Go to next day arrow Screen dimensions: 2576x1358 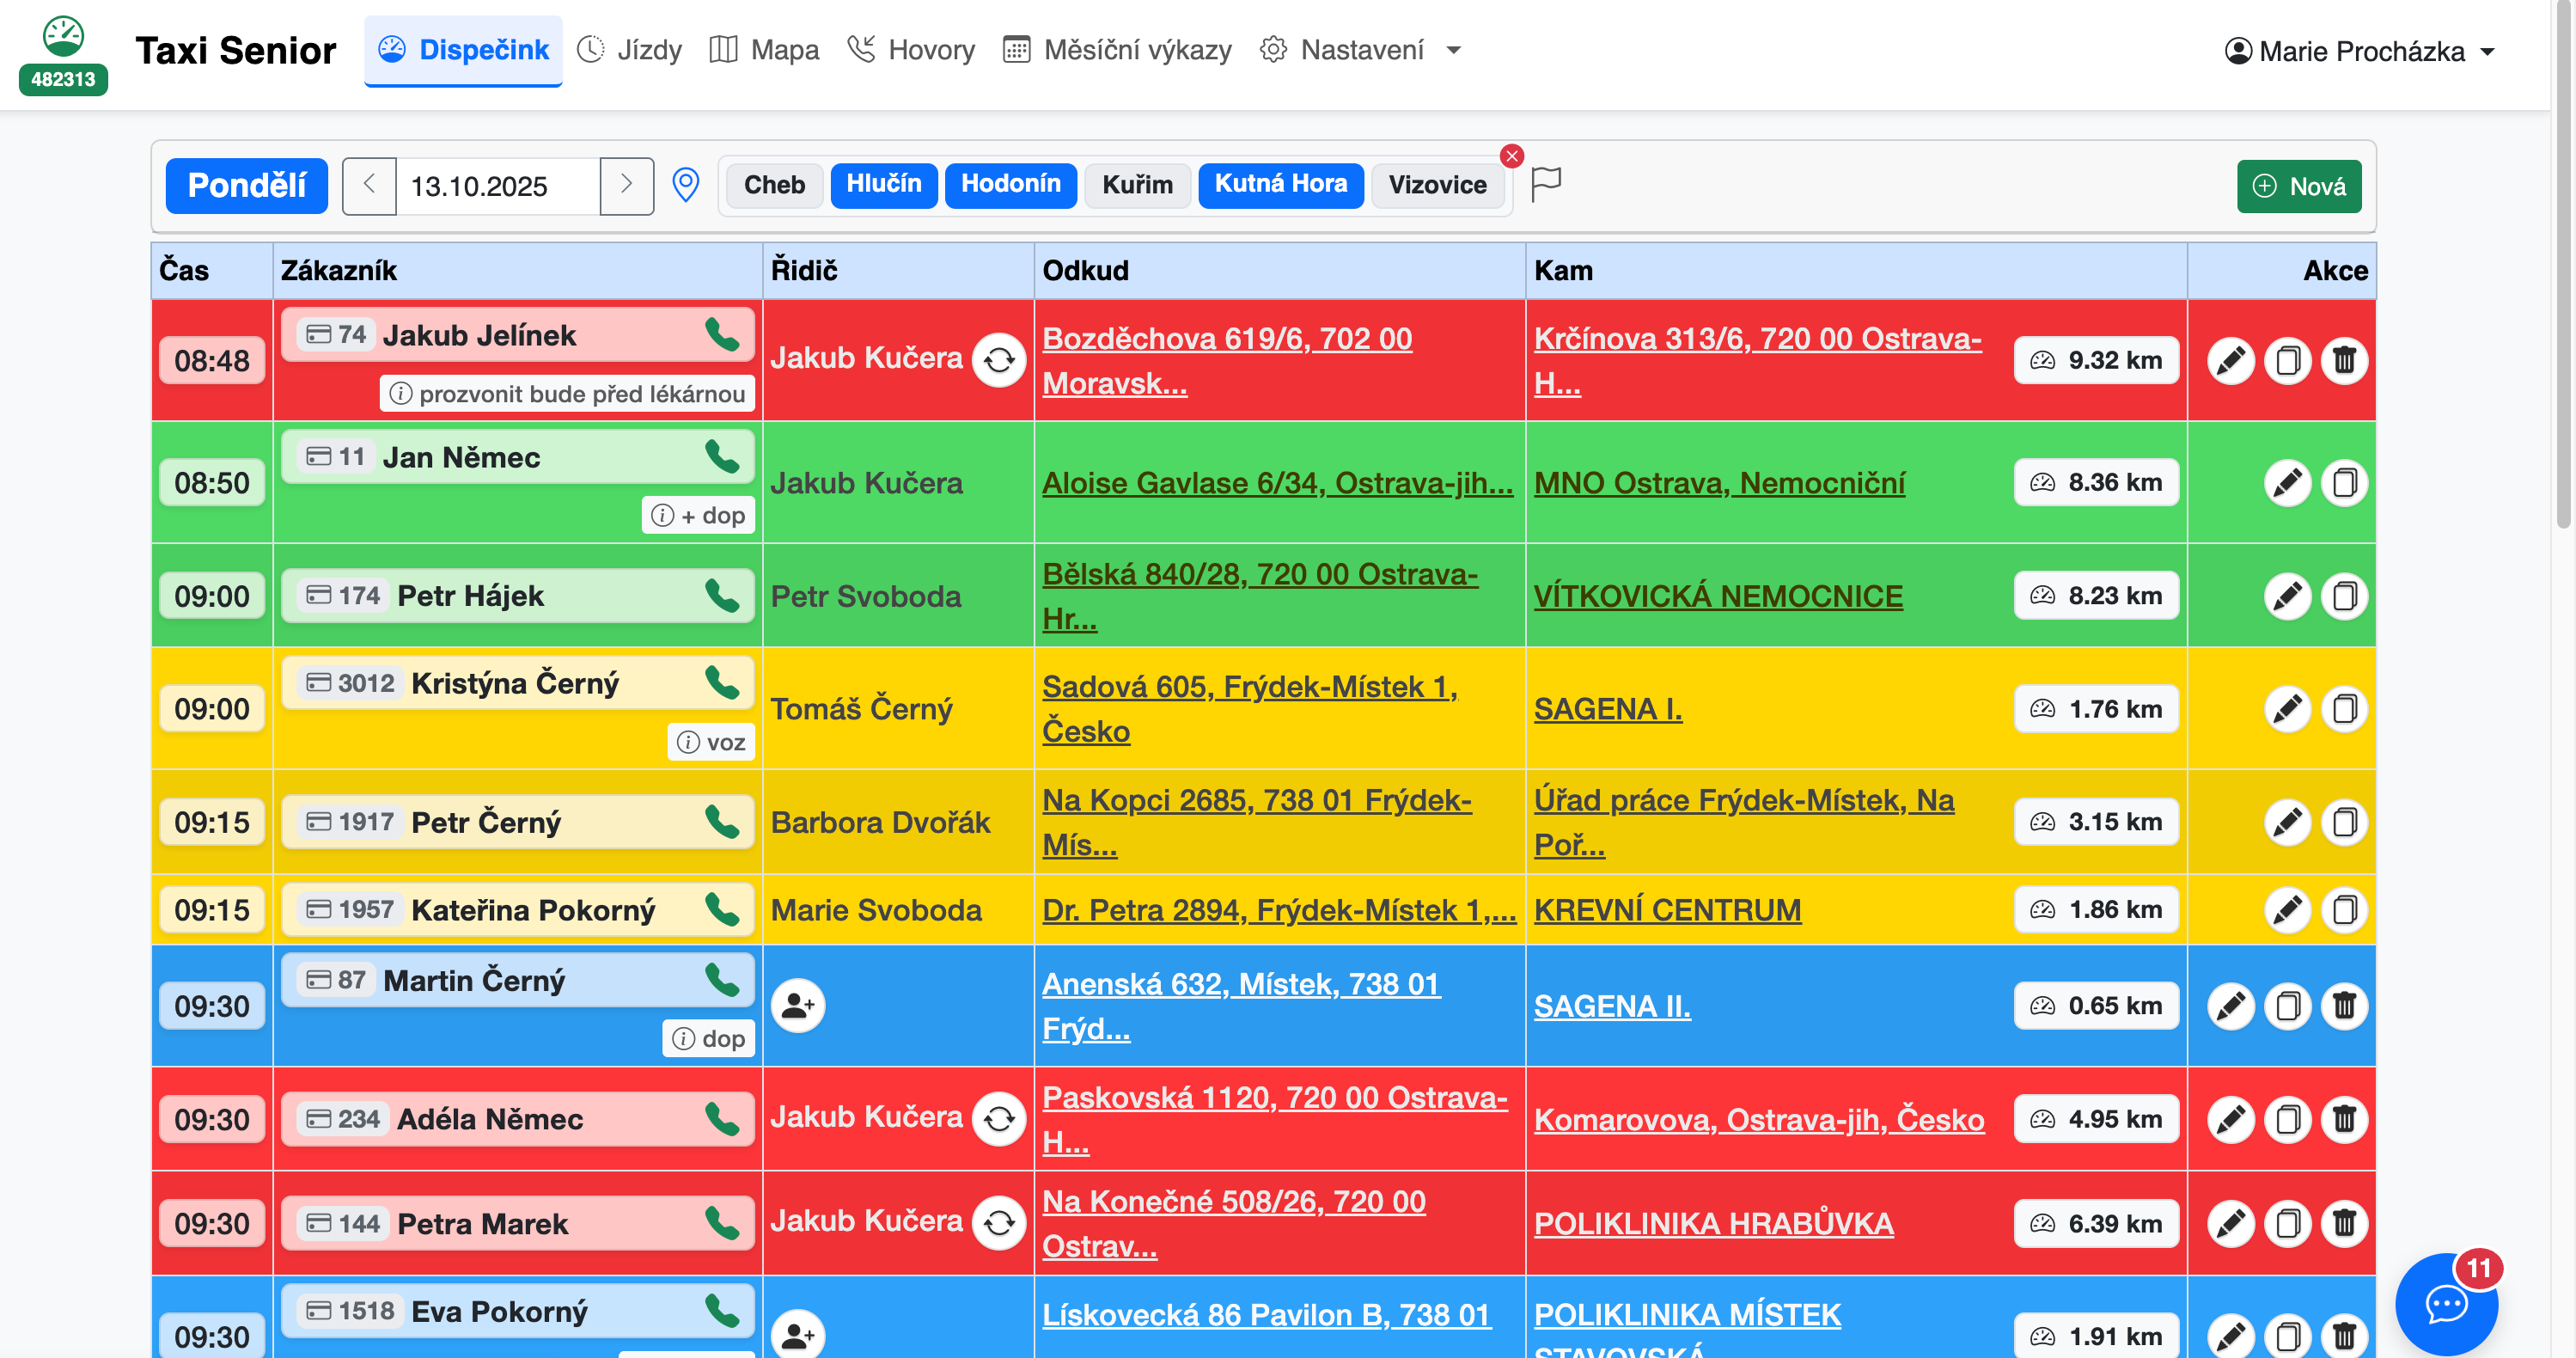coord(626,185)
